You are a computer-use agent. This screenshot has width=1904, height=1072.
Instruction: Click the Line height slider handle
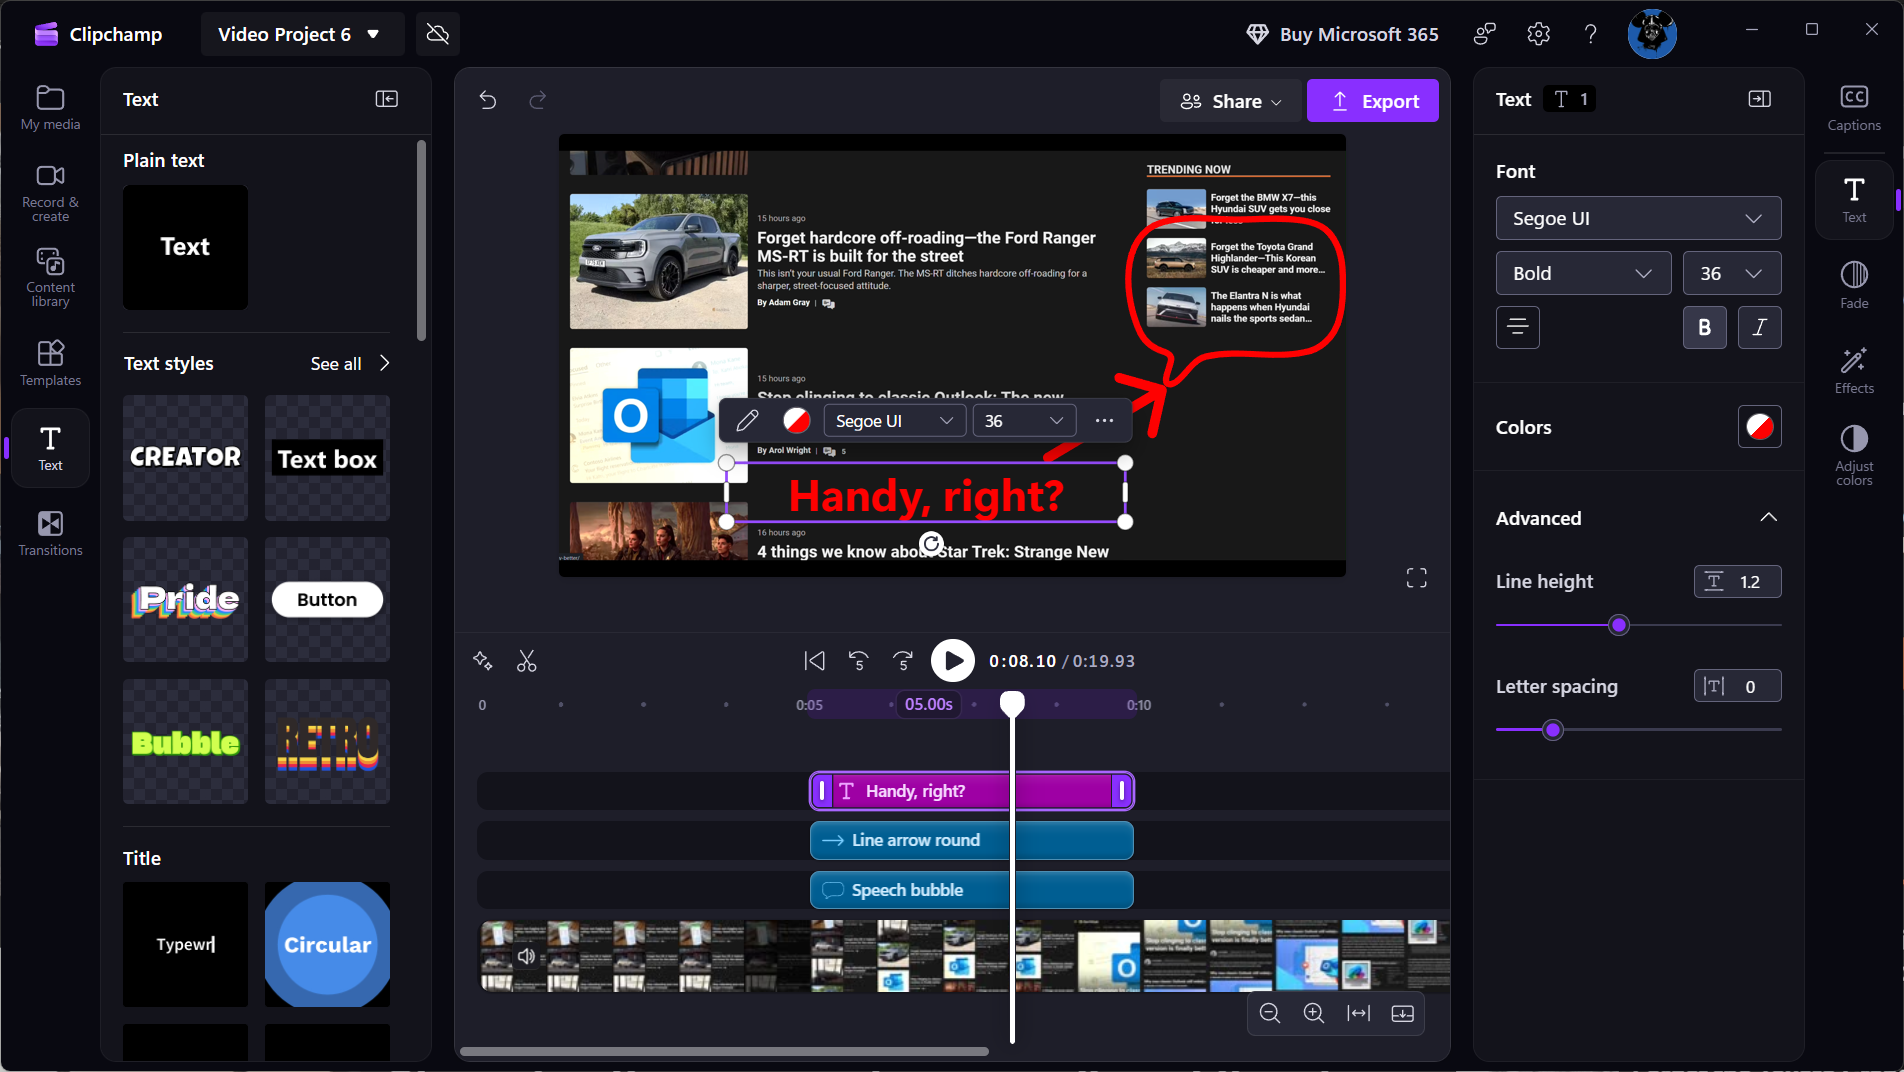[x=1619, y=625]
